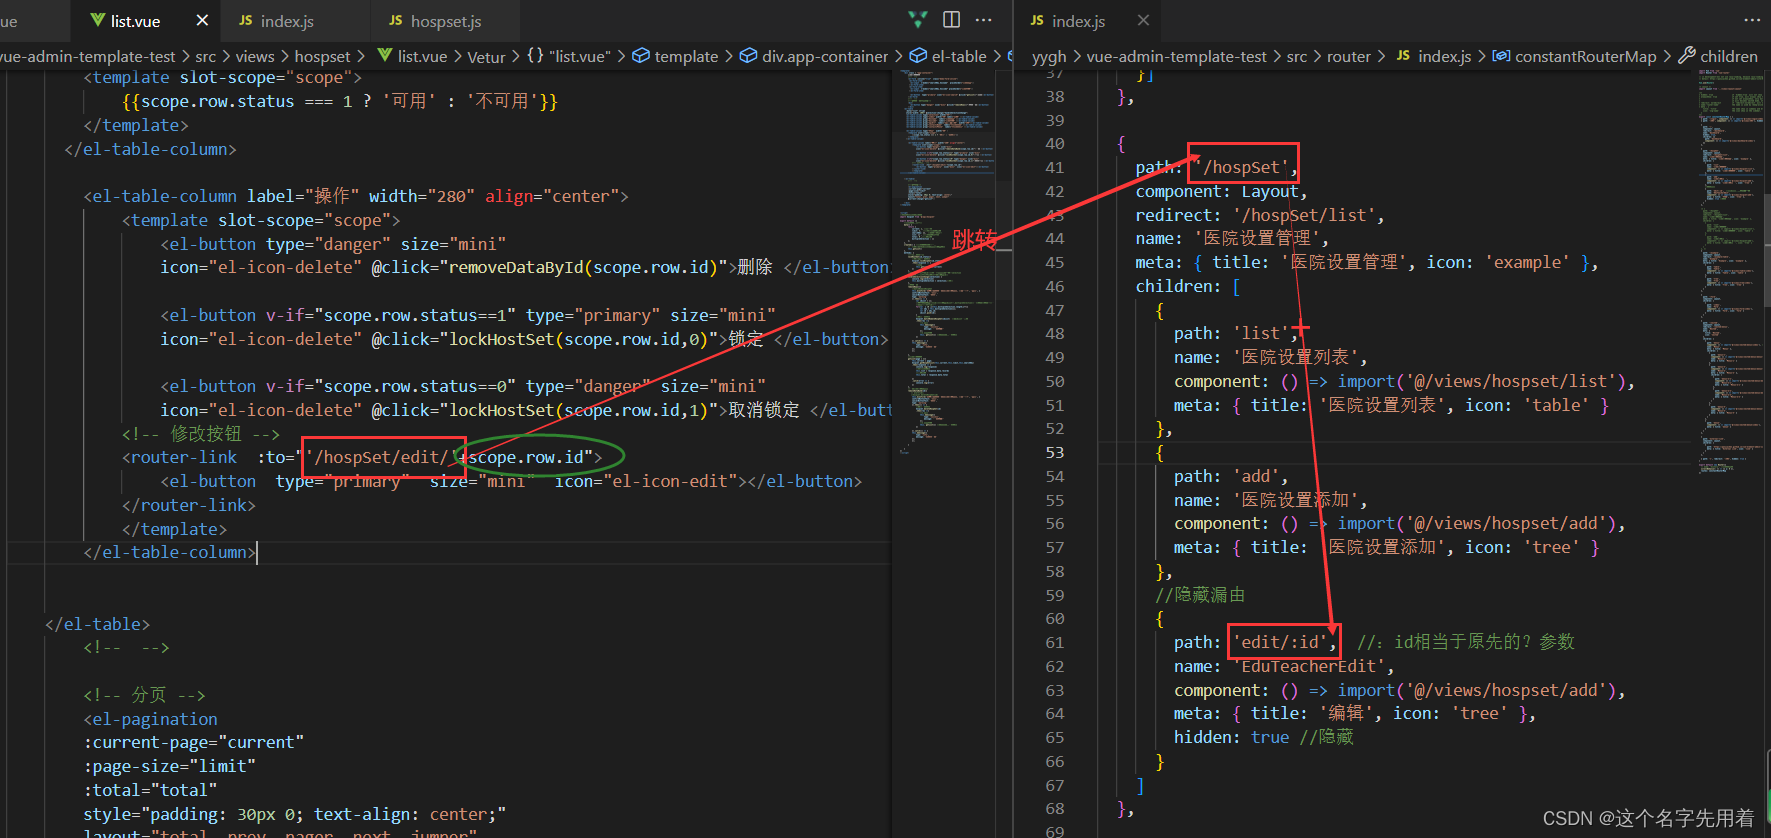The image size is (1771, 838).
Task: Open the children breadcrumb symbol list
Action: click(1729, 57)
